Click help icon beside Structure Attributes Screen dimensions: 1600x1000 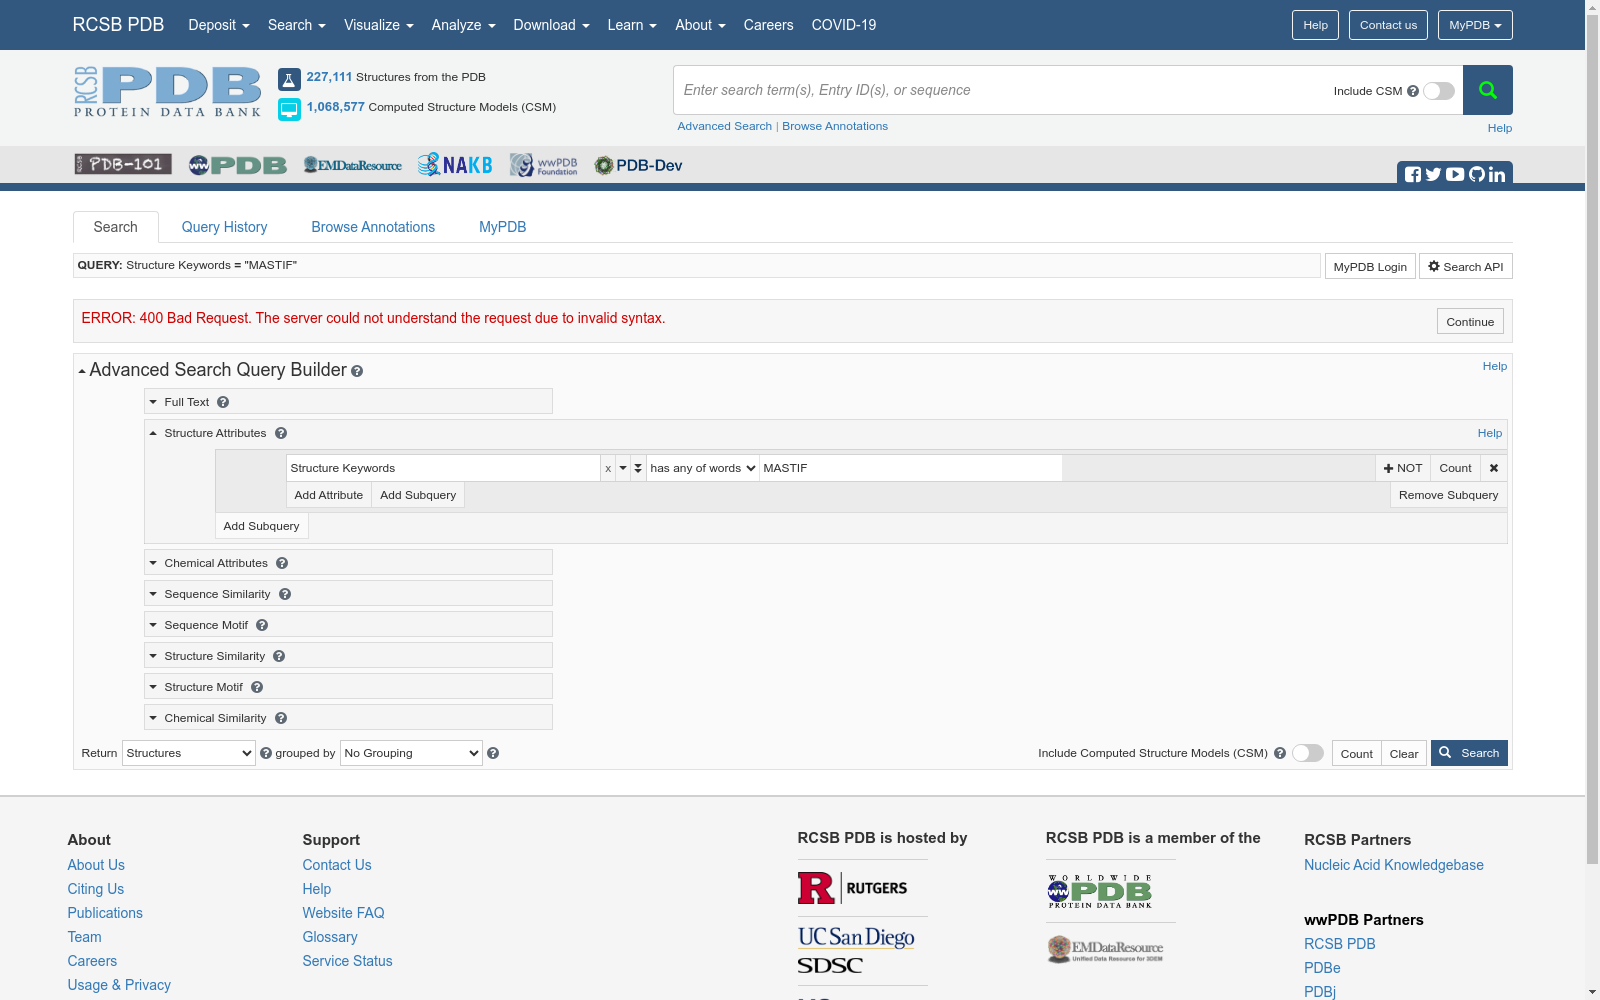click(x=281, y=433)
